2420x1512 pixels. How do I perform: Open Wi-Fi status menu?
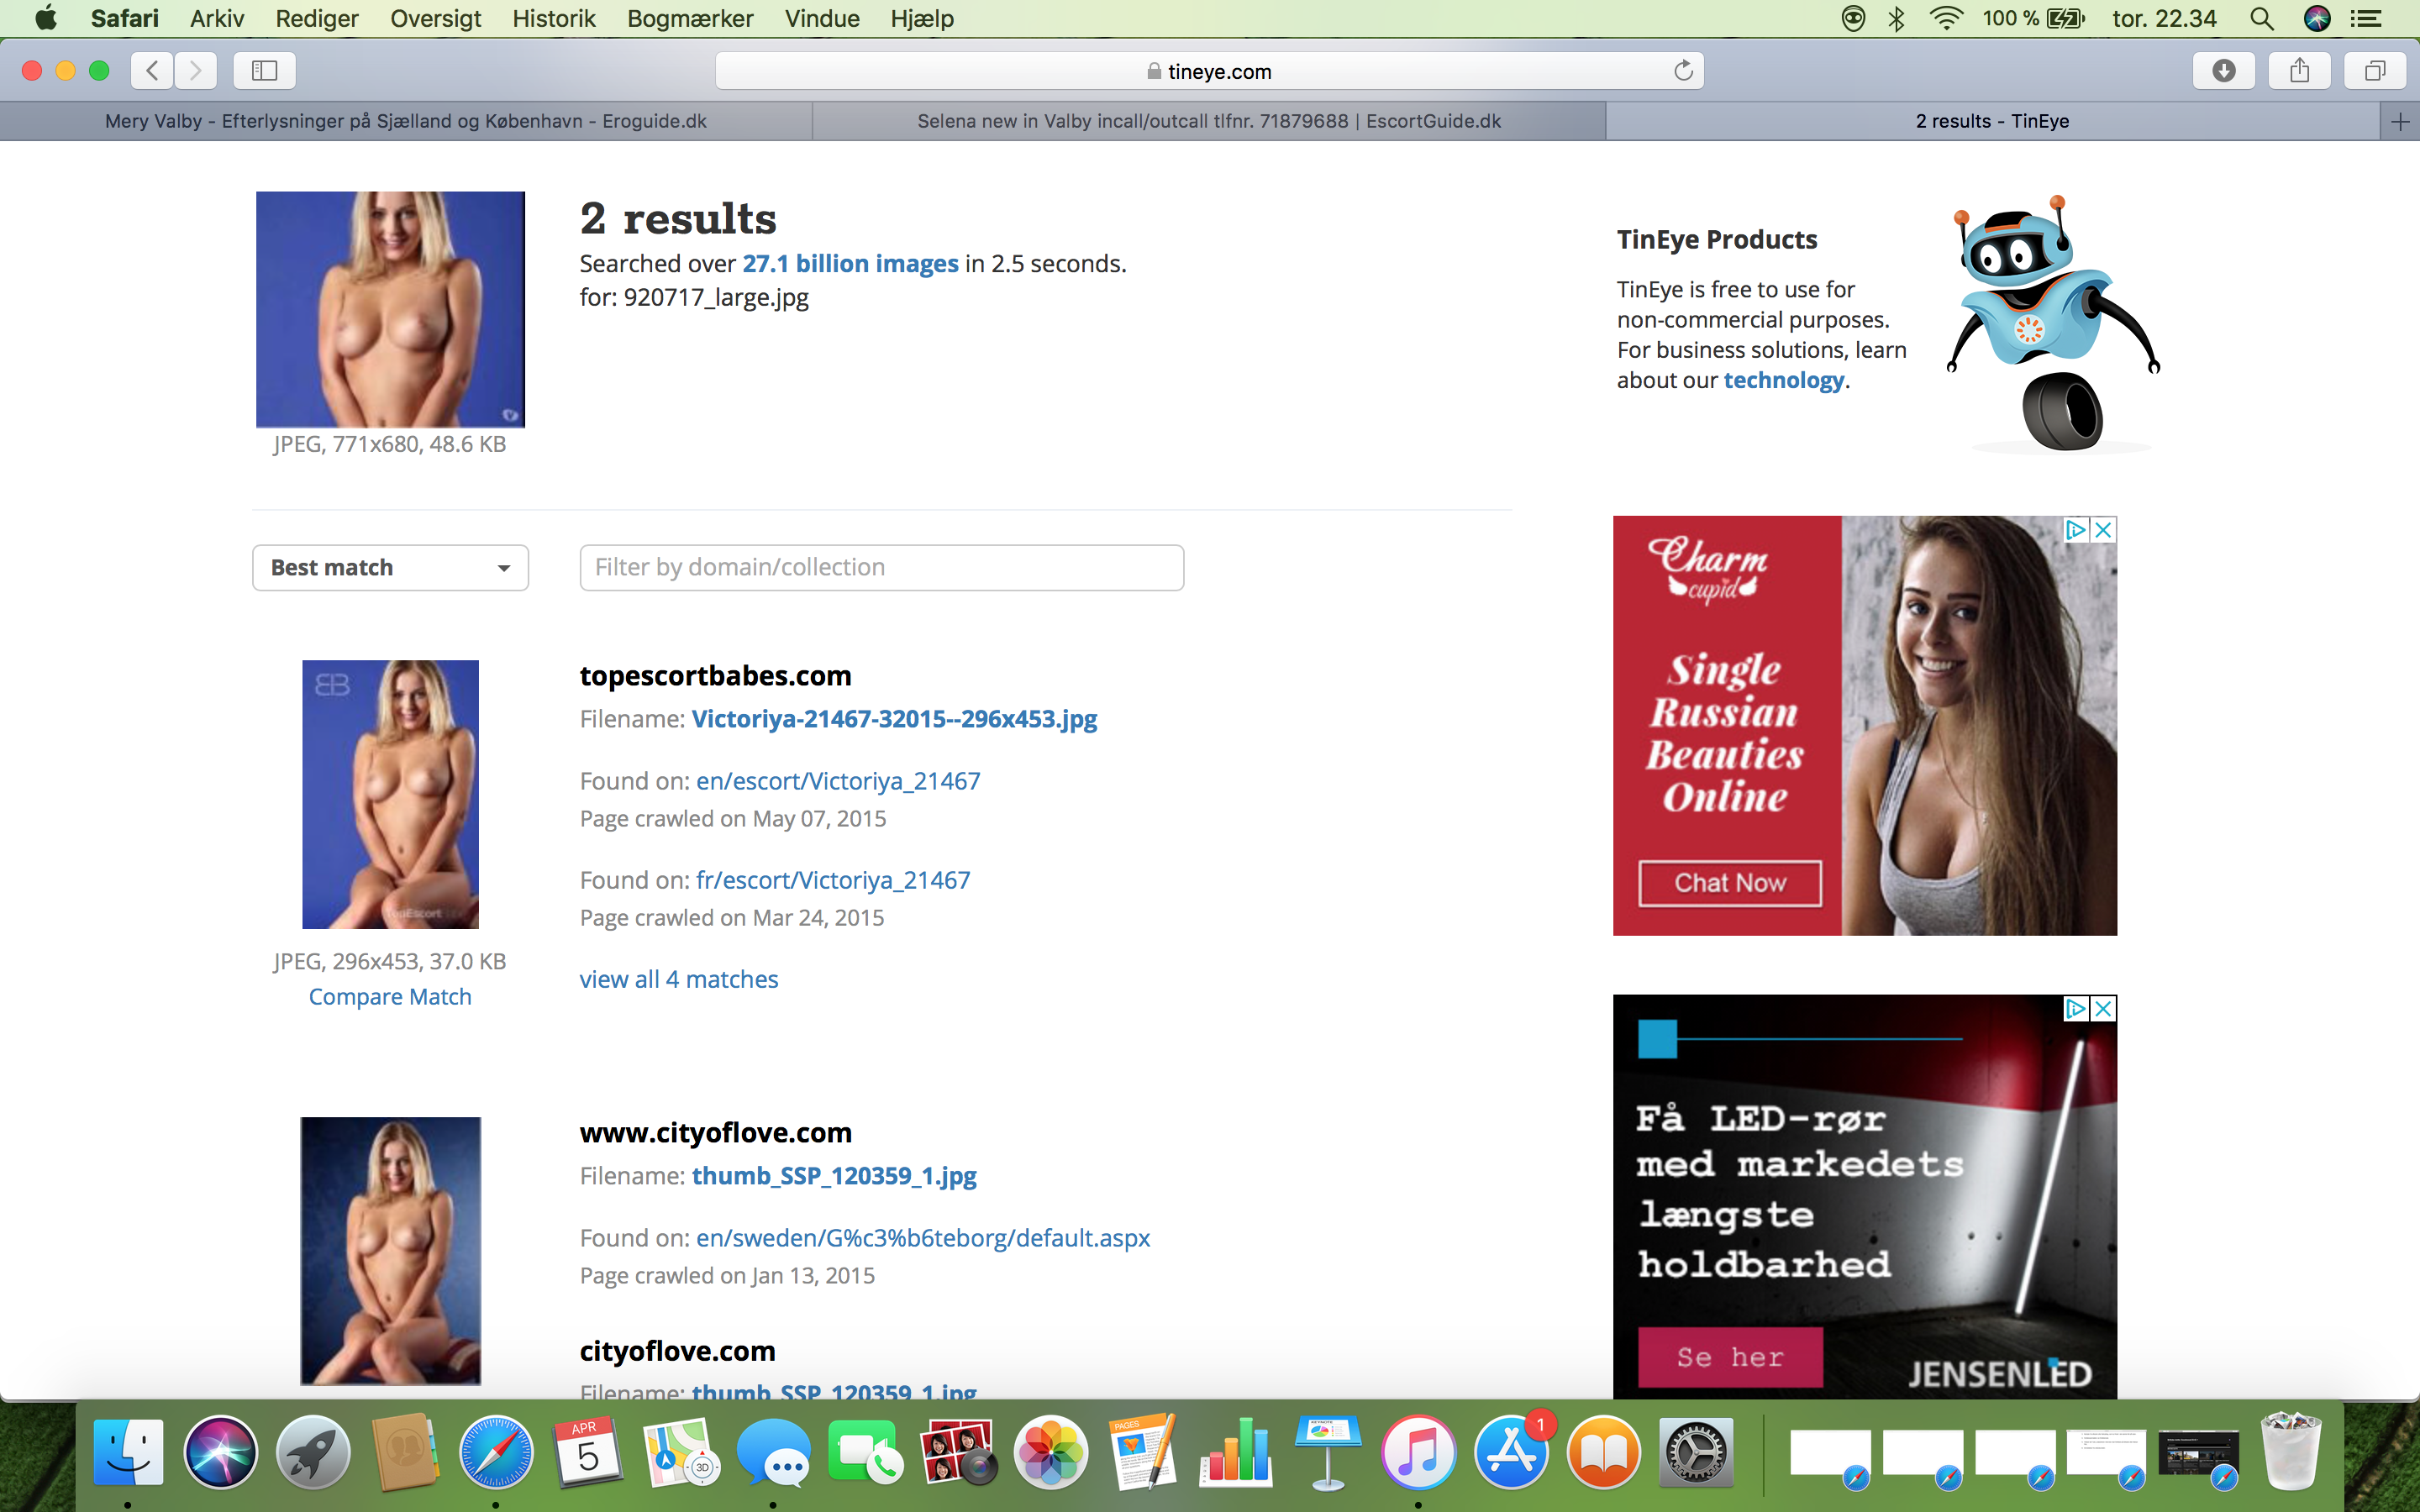click(1945, 19)
